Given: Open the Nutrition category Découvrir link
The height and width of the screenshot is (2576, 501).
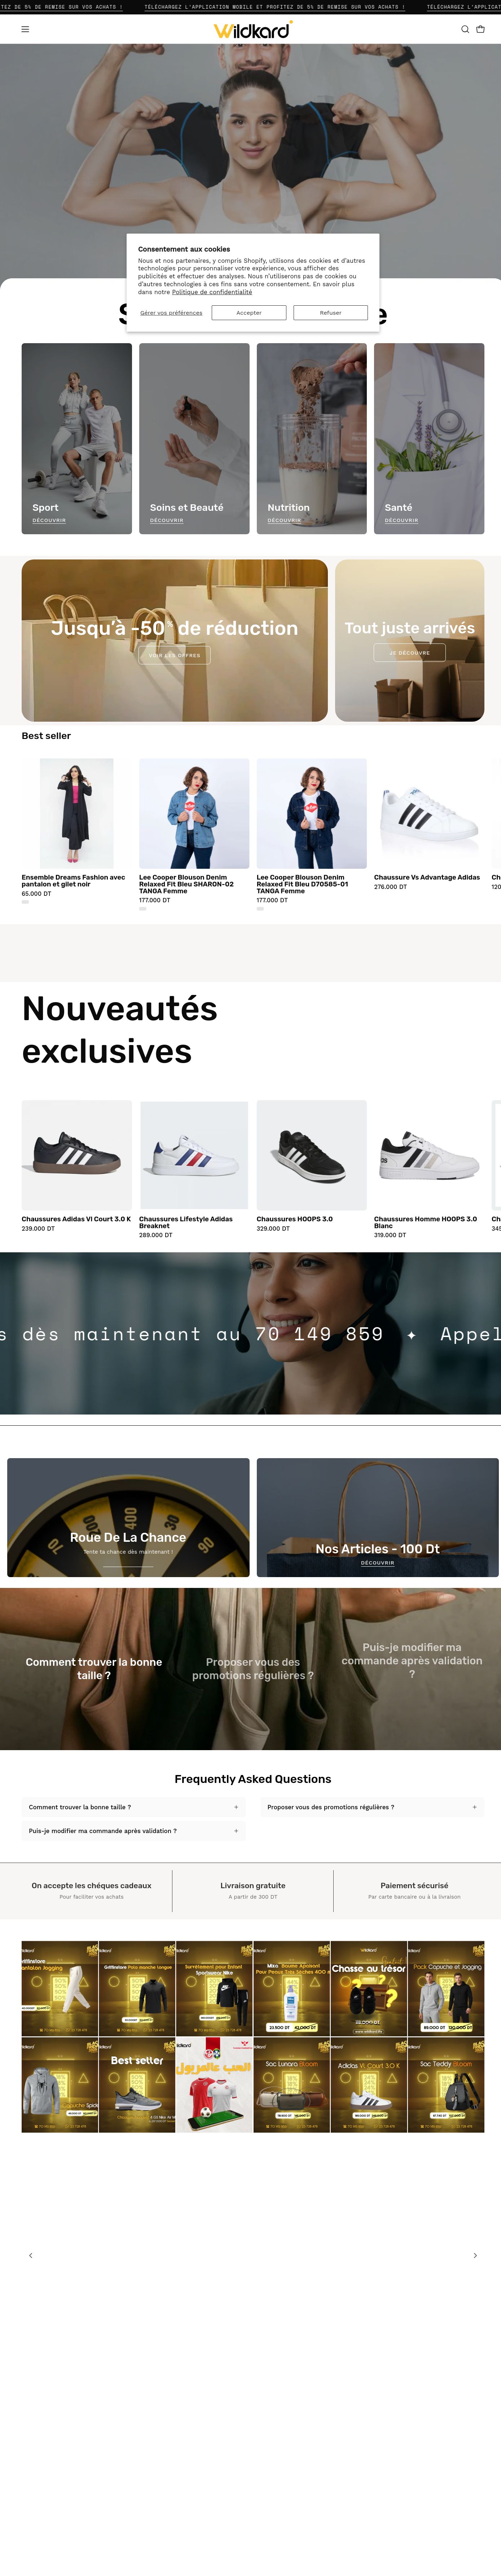Looking at the screenshot, I should point(284,520).
